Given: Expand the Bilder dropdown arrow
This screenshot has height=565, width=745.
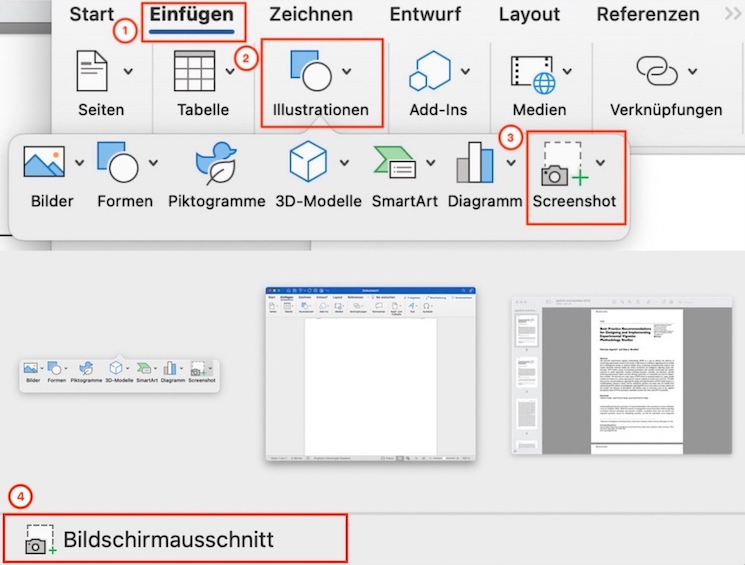Looking at the screenshot, I should point(79,163).
